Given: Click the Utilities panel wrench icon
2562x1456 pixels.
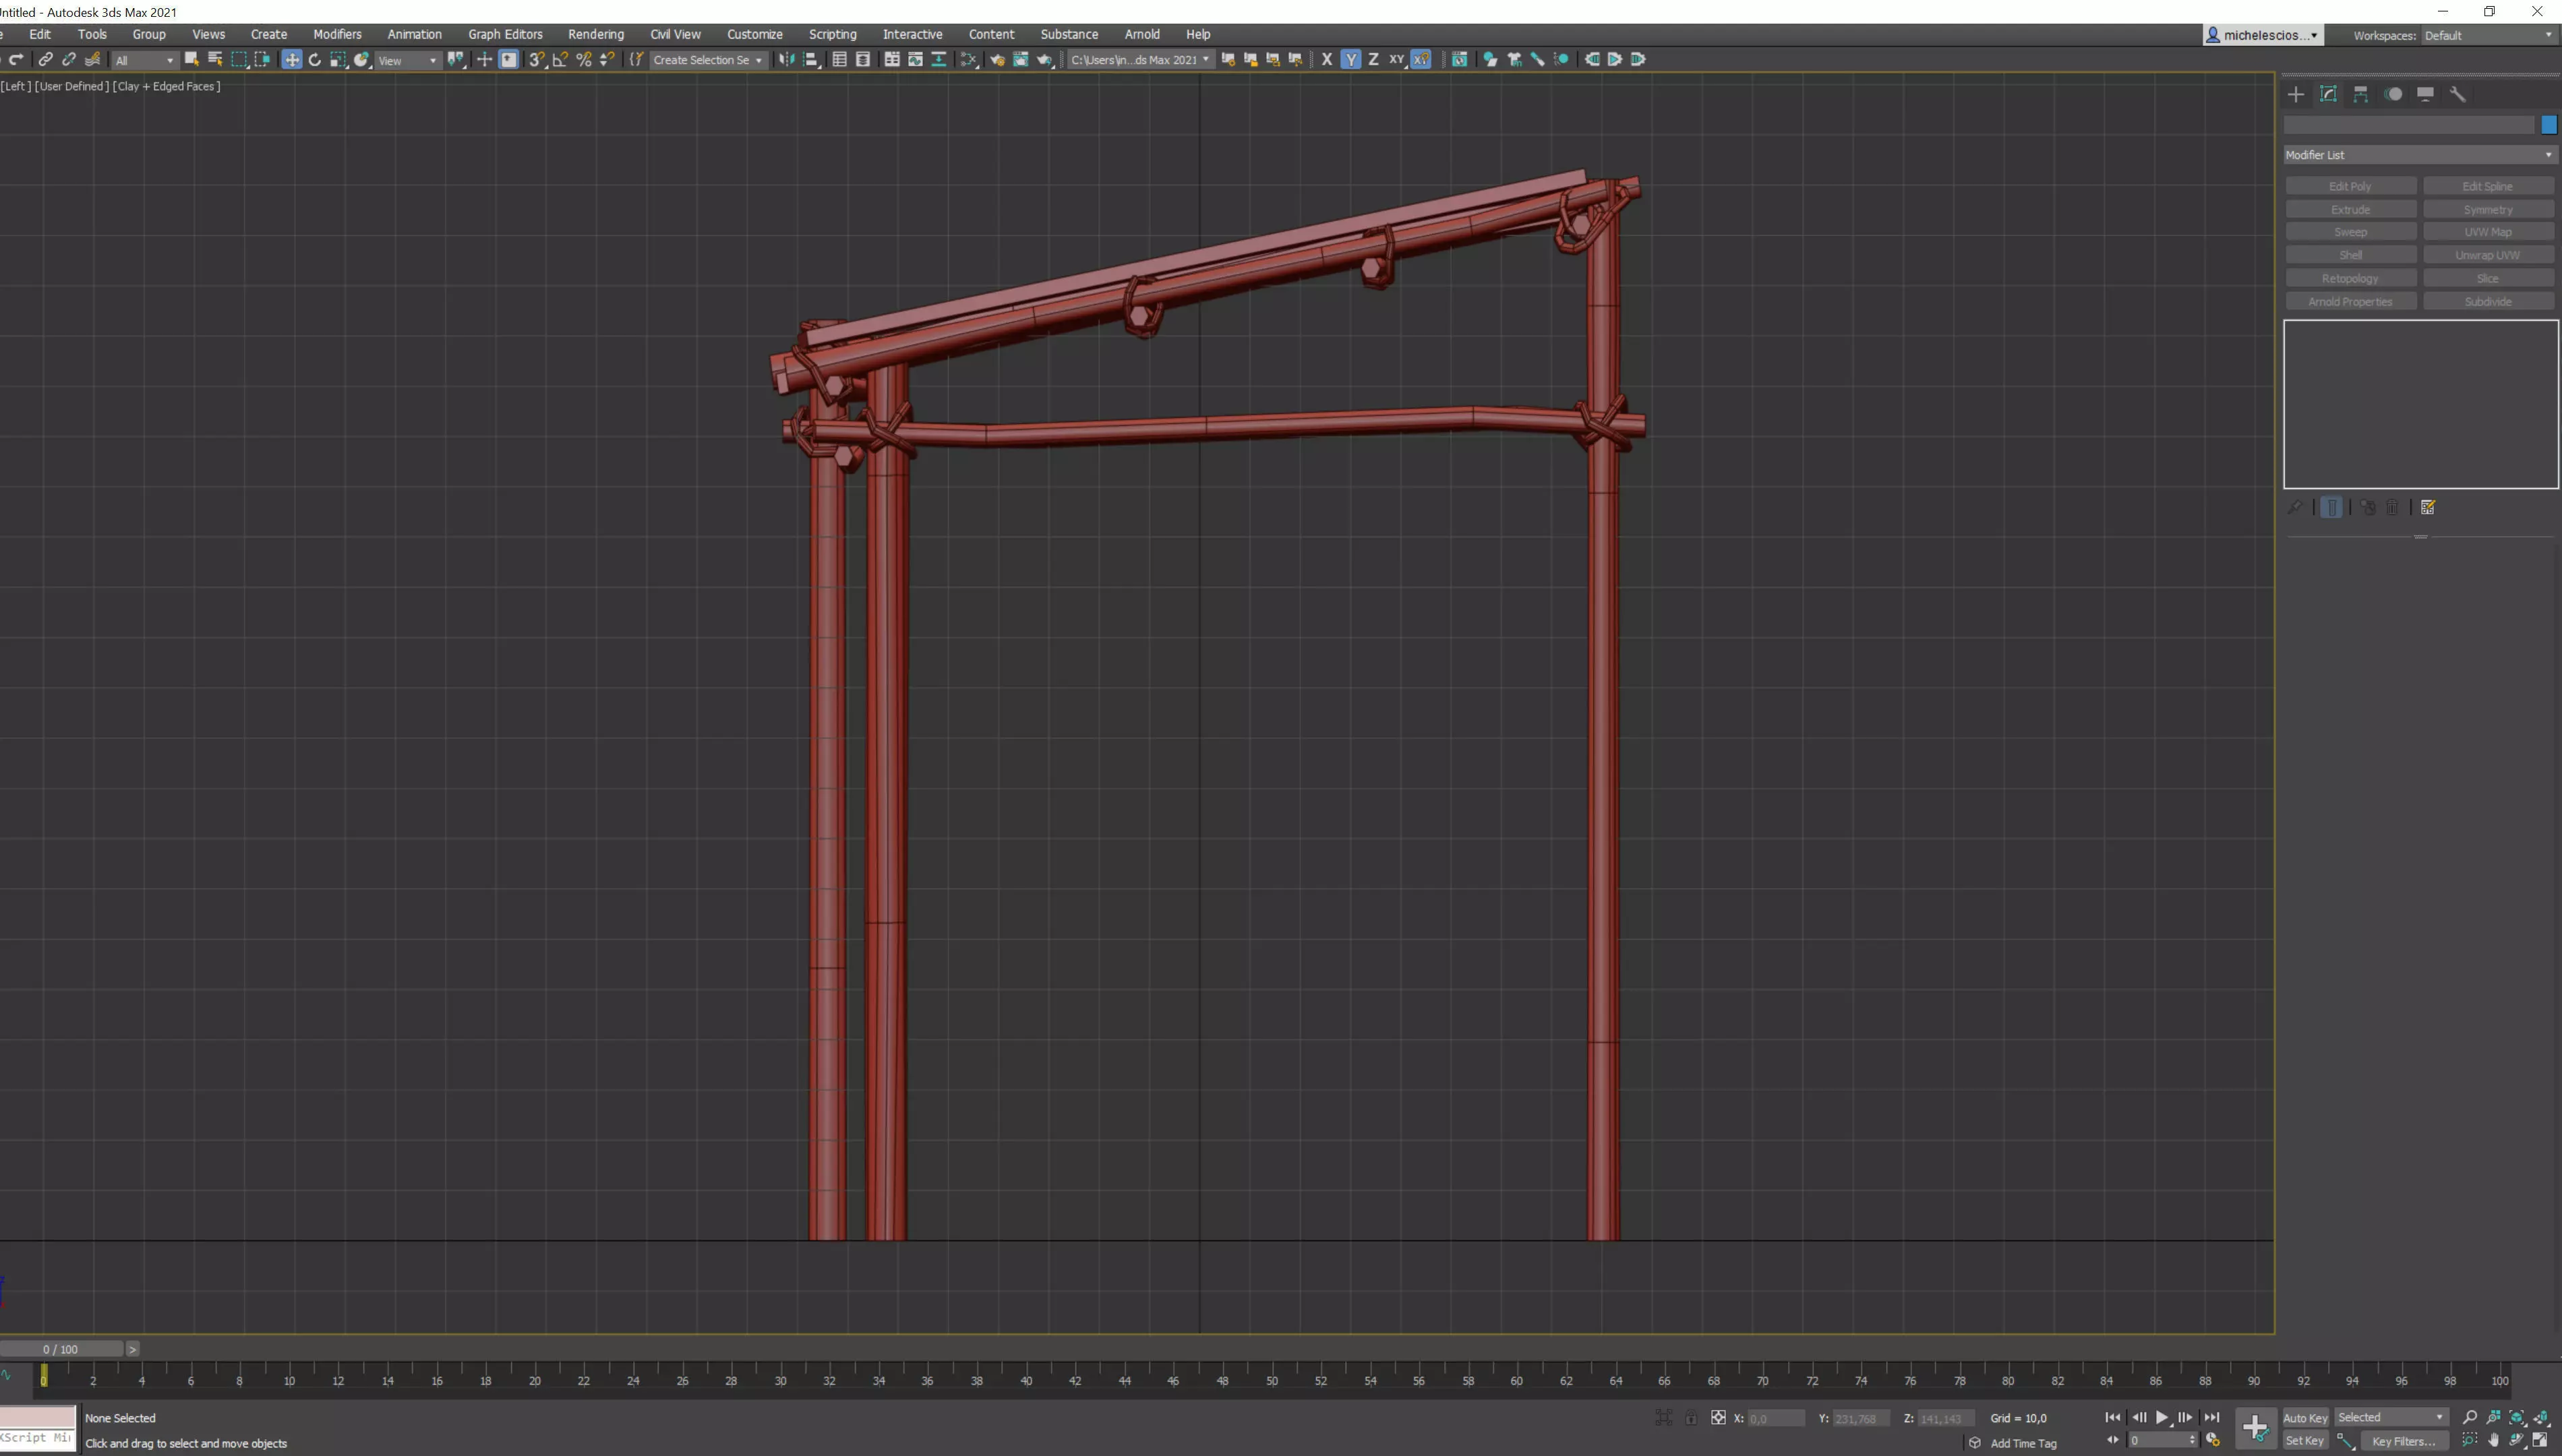Looking at the screenshot, I should point(2458,94).
